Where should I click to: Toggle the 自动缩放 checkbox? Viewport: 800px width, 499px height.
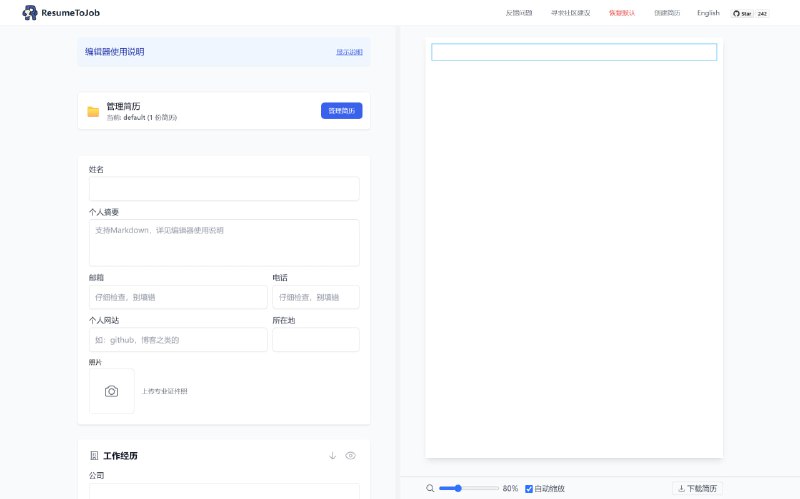[x=529, y=488]
